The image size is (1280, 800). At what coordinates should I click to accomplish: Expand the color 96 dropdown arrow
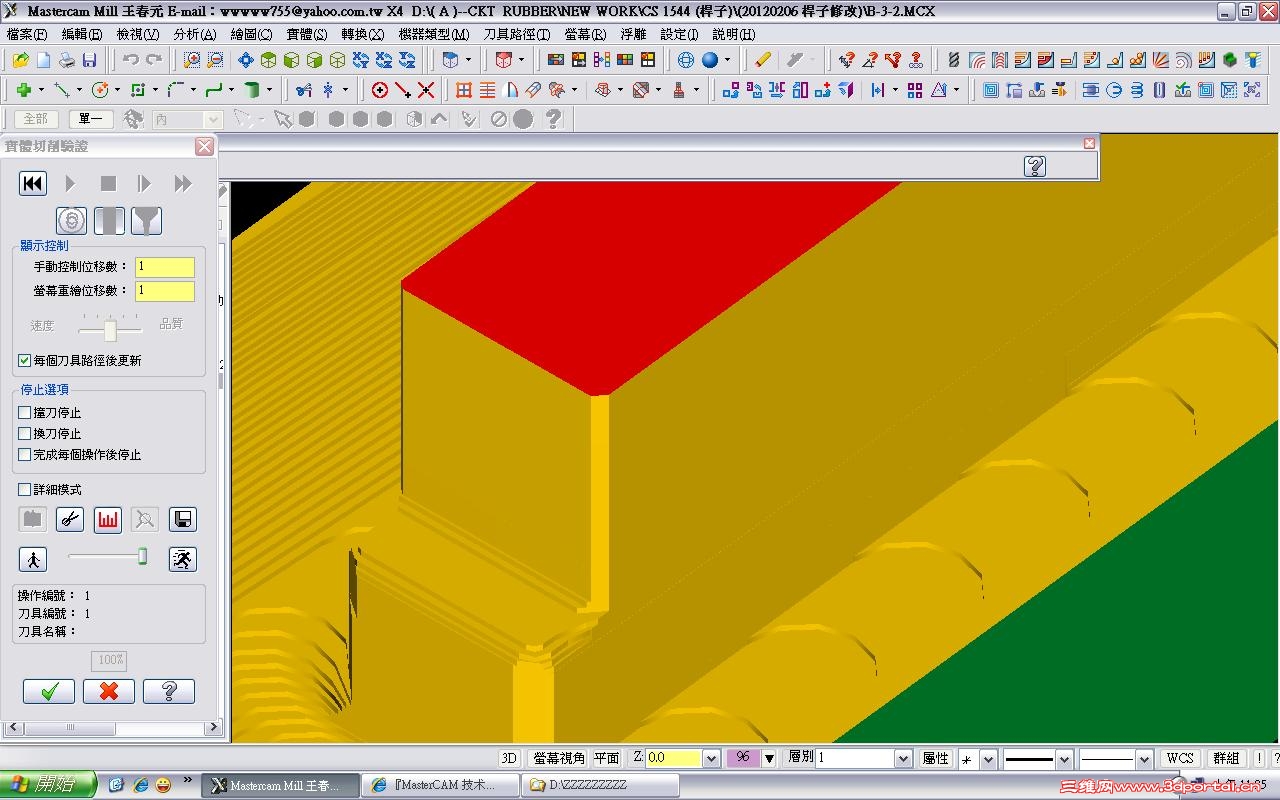(x=769, y=758)
